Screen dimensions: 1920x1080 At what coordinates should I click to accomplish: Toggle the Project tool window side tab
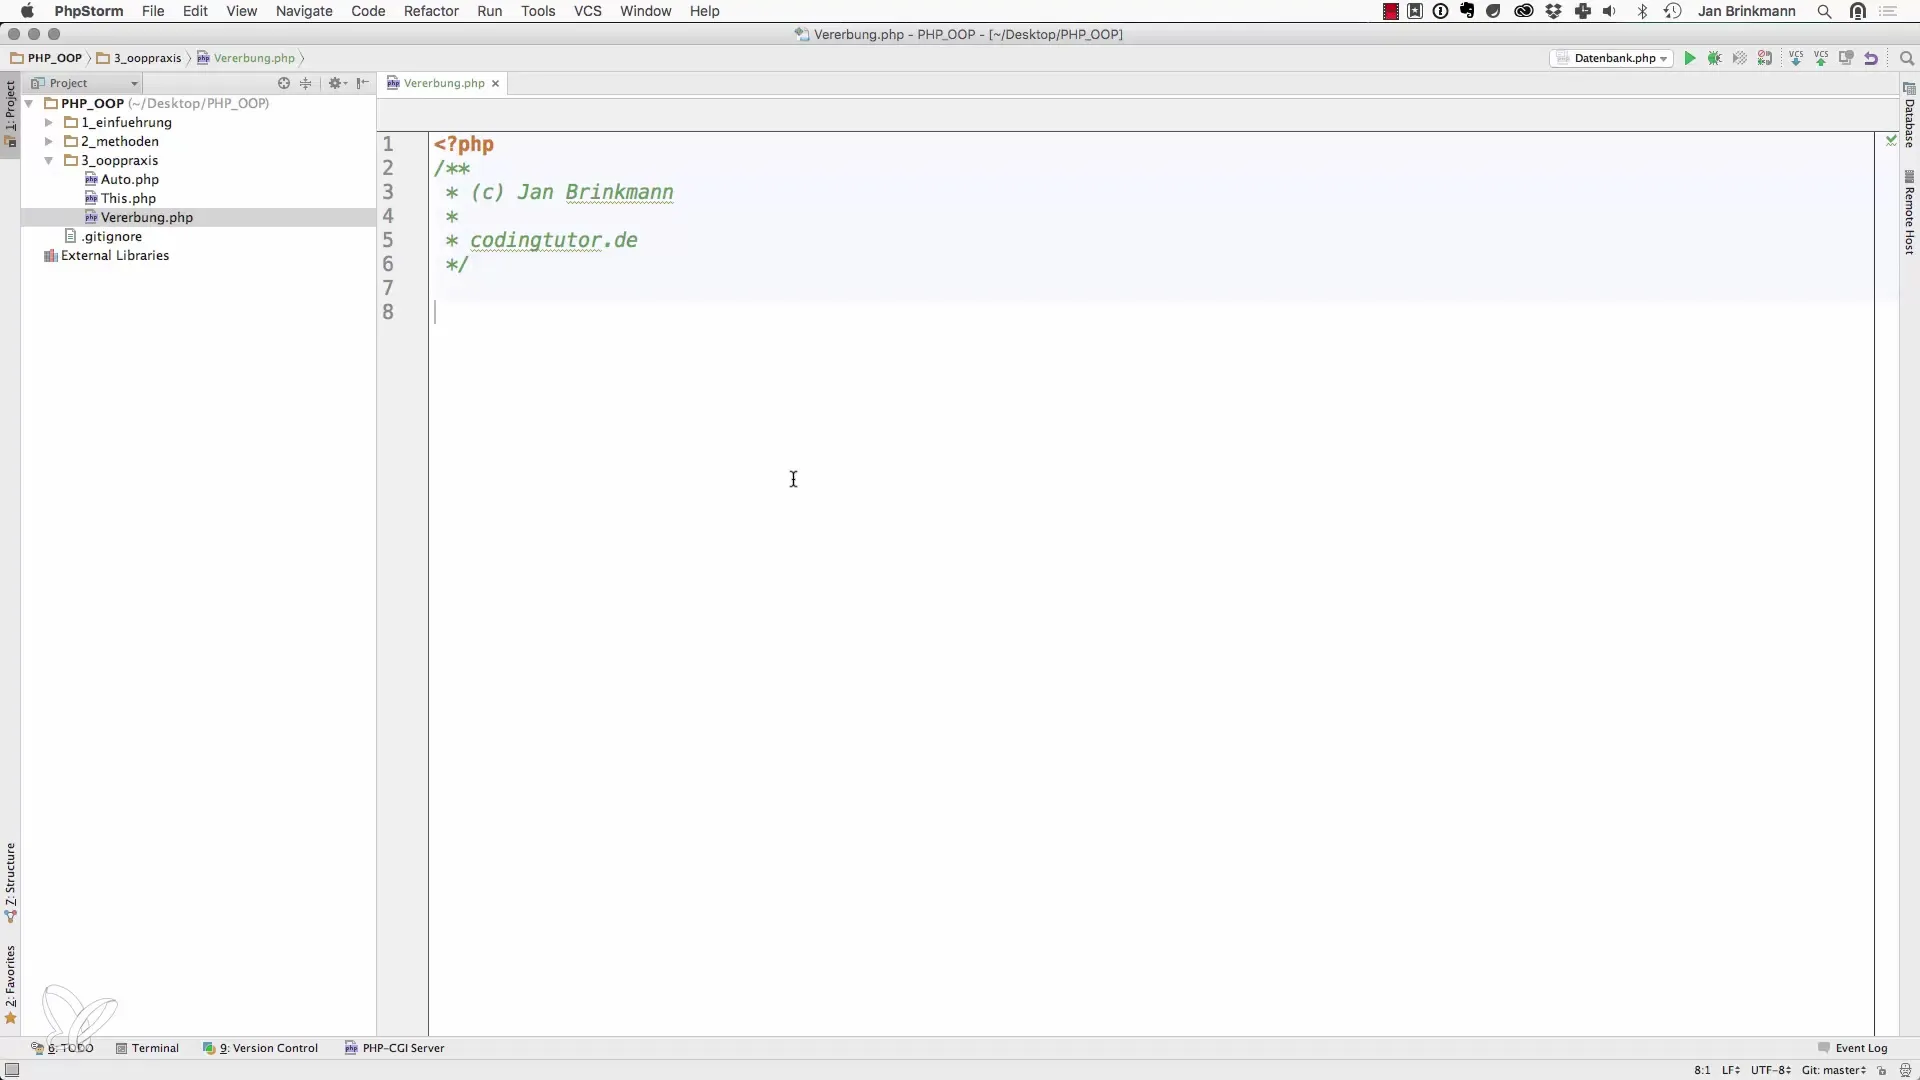pos(10,113)
